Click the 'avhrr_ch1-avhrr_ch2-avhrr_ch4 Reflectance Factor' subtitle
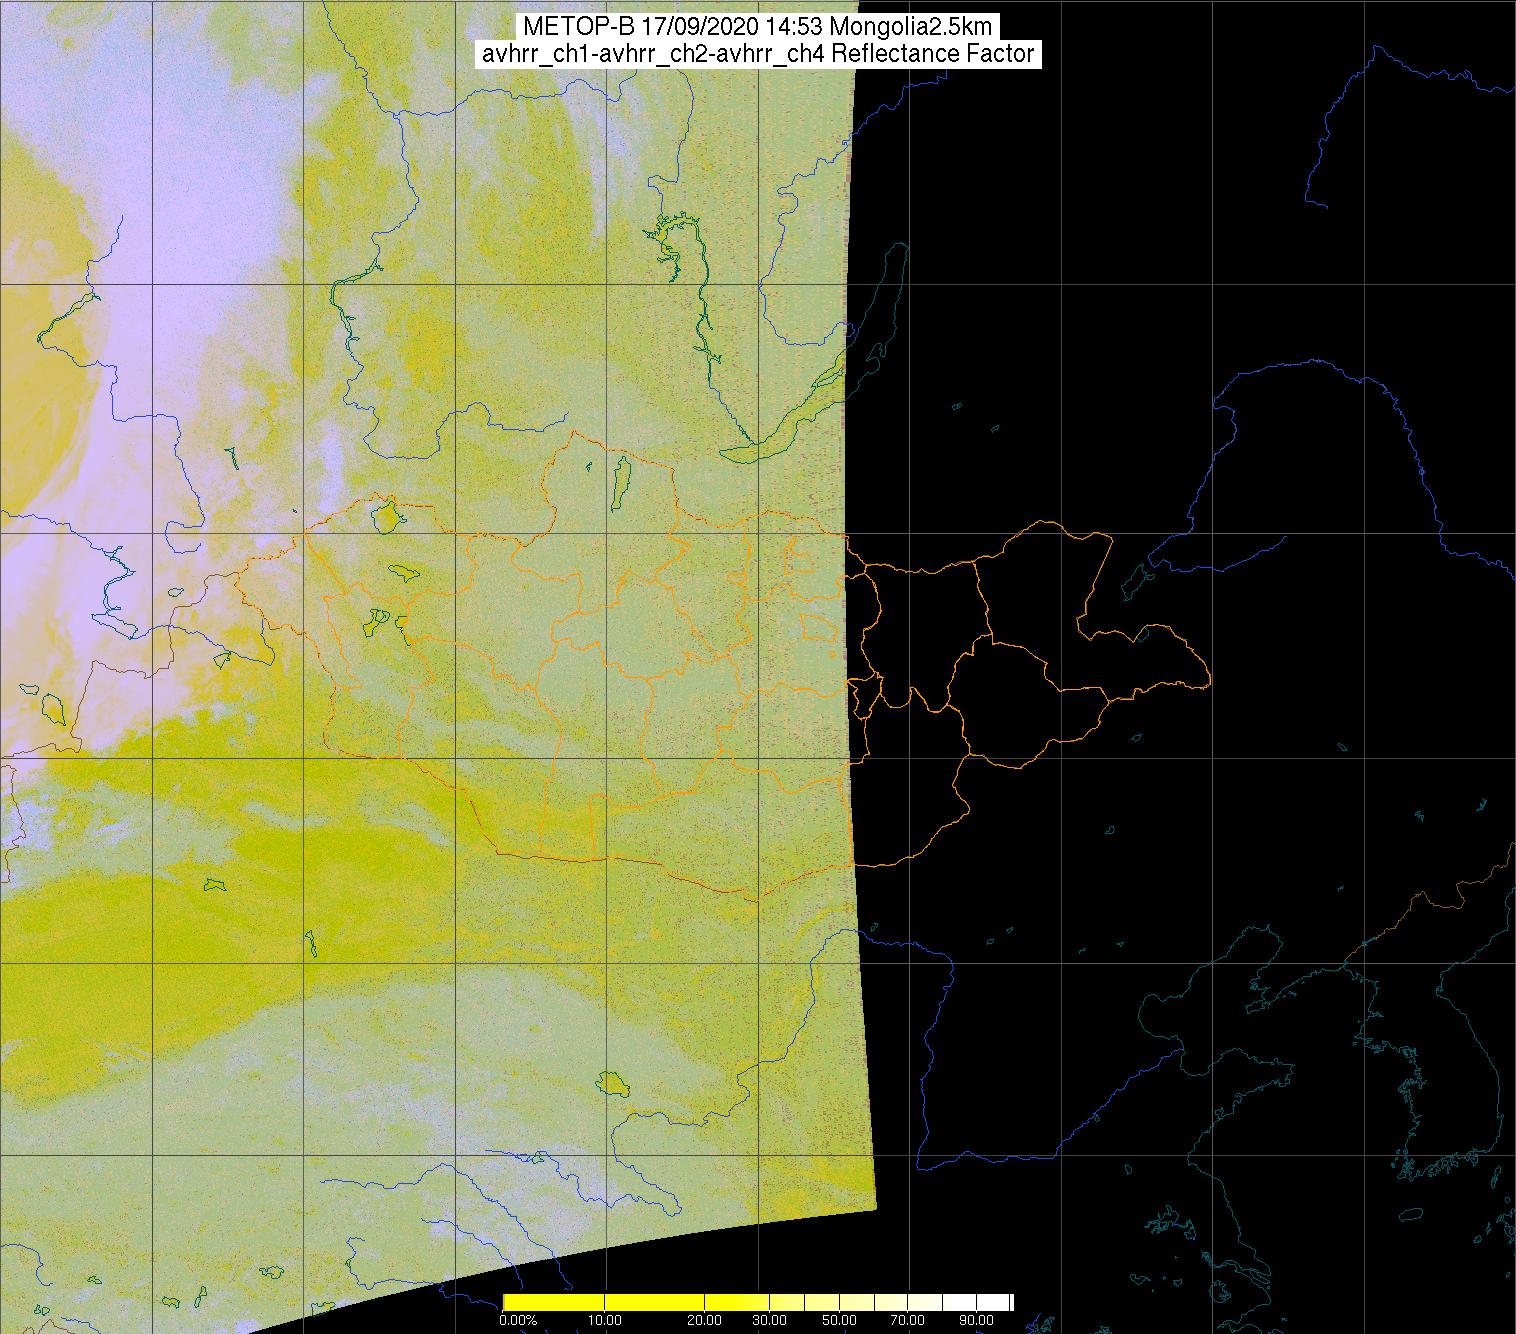Viewport: 1516px width, 1334px height. coord(758,54)
